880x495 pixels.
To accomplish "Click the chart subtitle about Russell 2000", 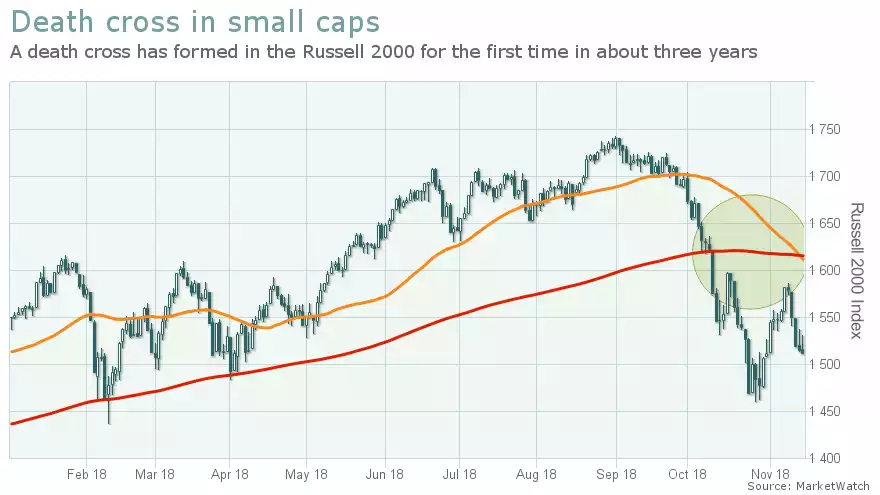I will click(x=384, y=52).
